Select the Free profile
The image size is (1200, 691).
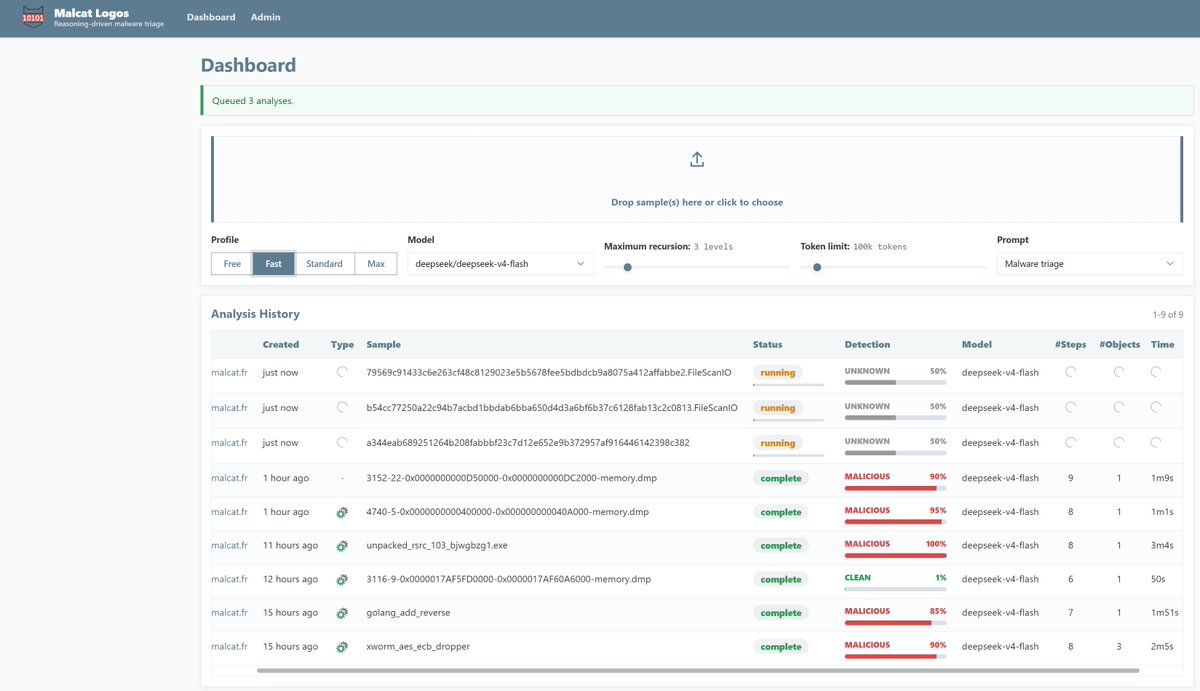click(x=232, y=264)
